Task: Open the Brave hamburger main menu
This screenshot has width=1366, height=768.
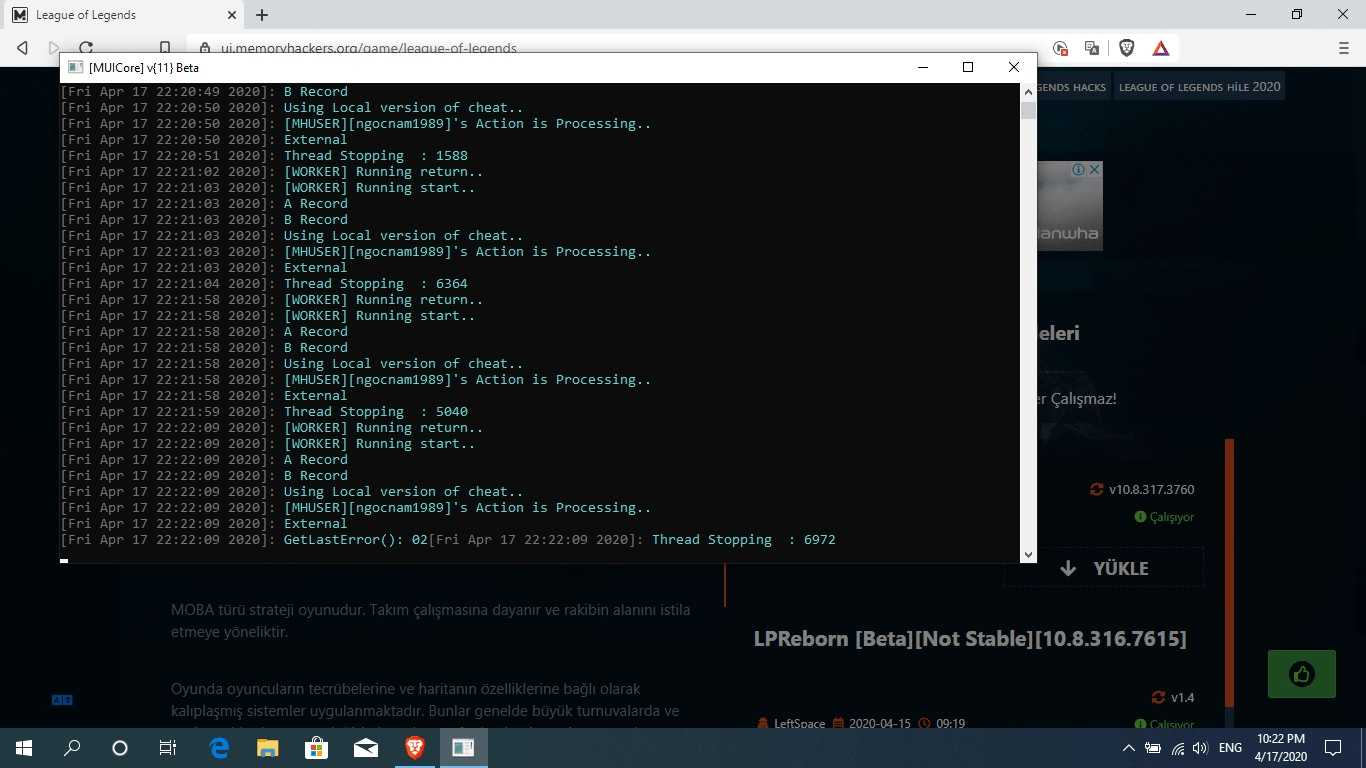Action: 1344,48
